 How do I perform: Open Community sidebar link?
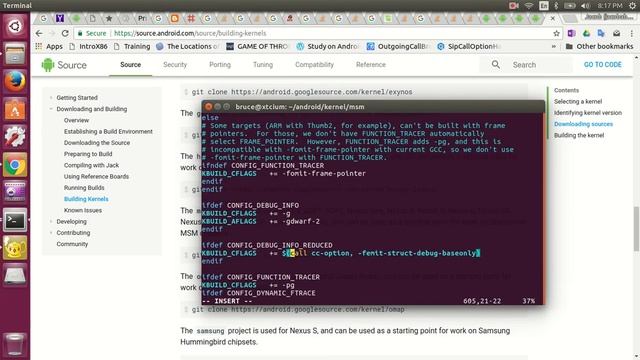(x=72, y=244)
